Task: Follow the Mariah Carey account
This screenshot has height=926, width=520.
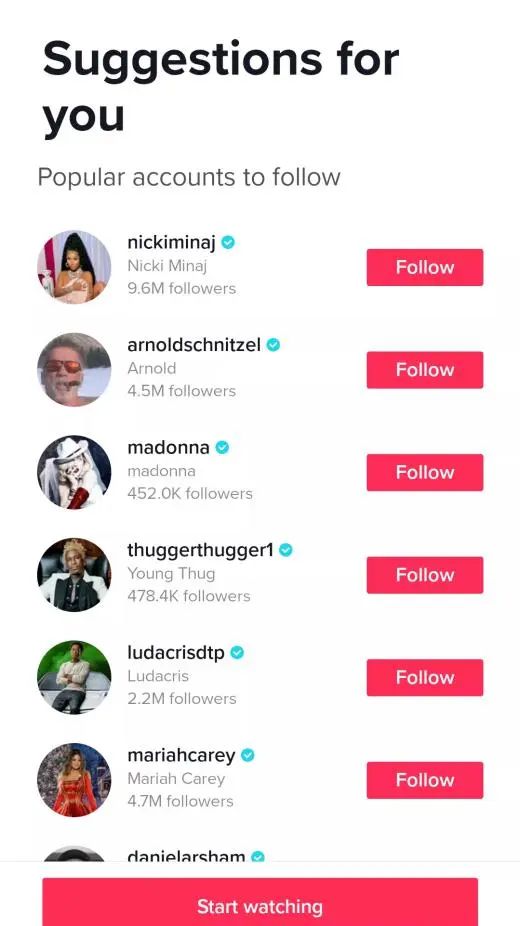Action: (425, 780)
